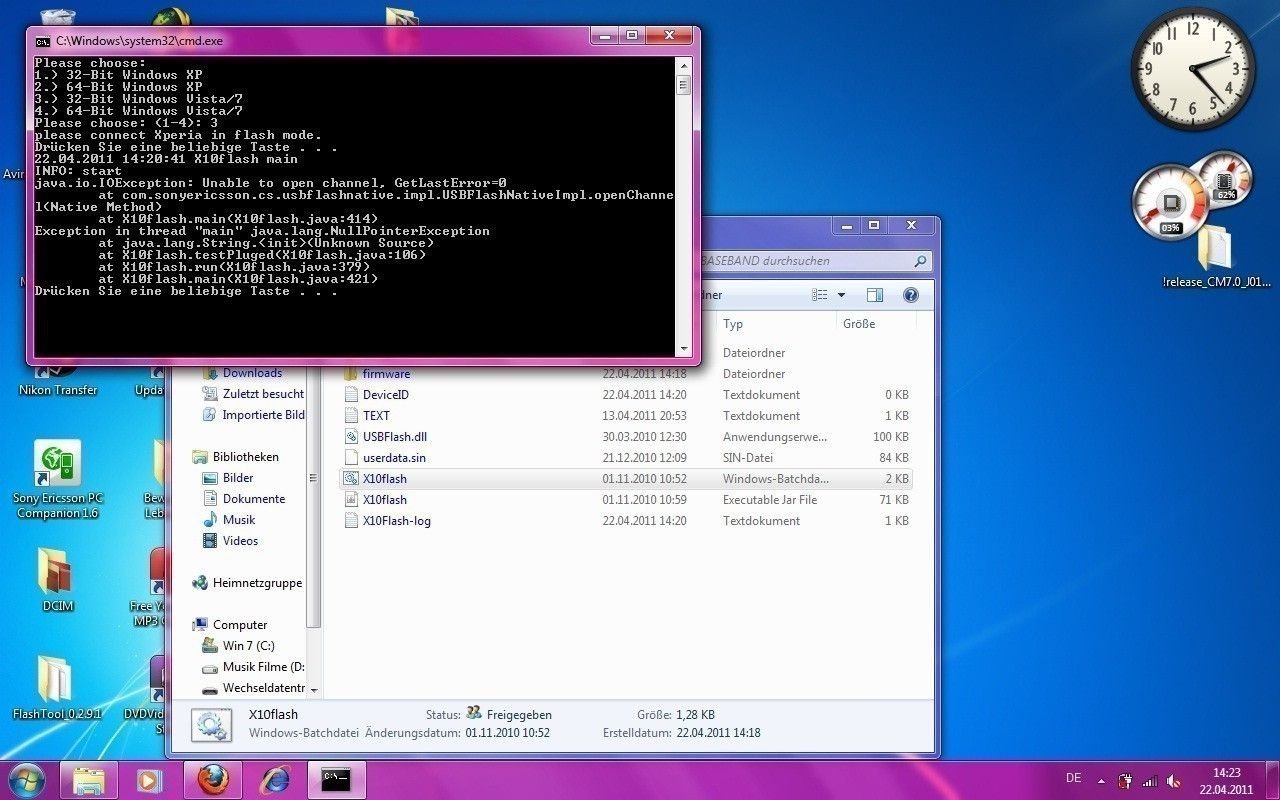
Task: Select the userdata.sin file icon
Action: [351, 458]
